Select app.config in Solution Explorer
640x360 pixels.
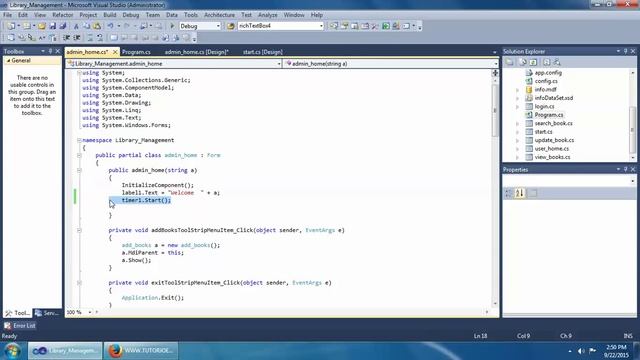(548, 73)
